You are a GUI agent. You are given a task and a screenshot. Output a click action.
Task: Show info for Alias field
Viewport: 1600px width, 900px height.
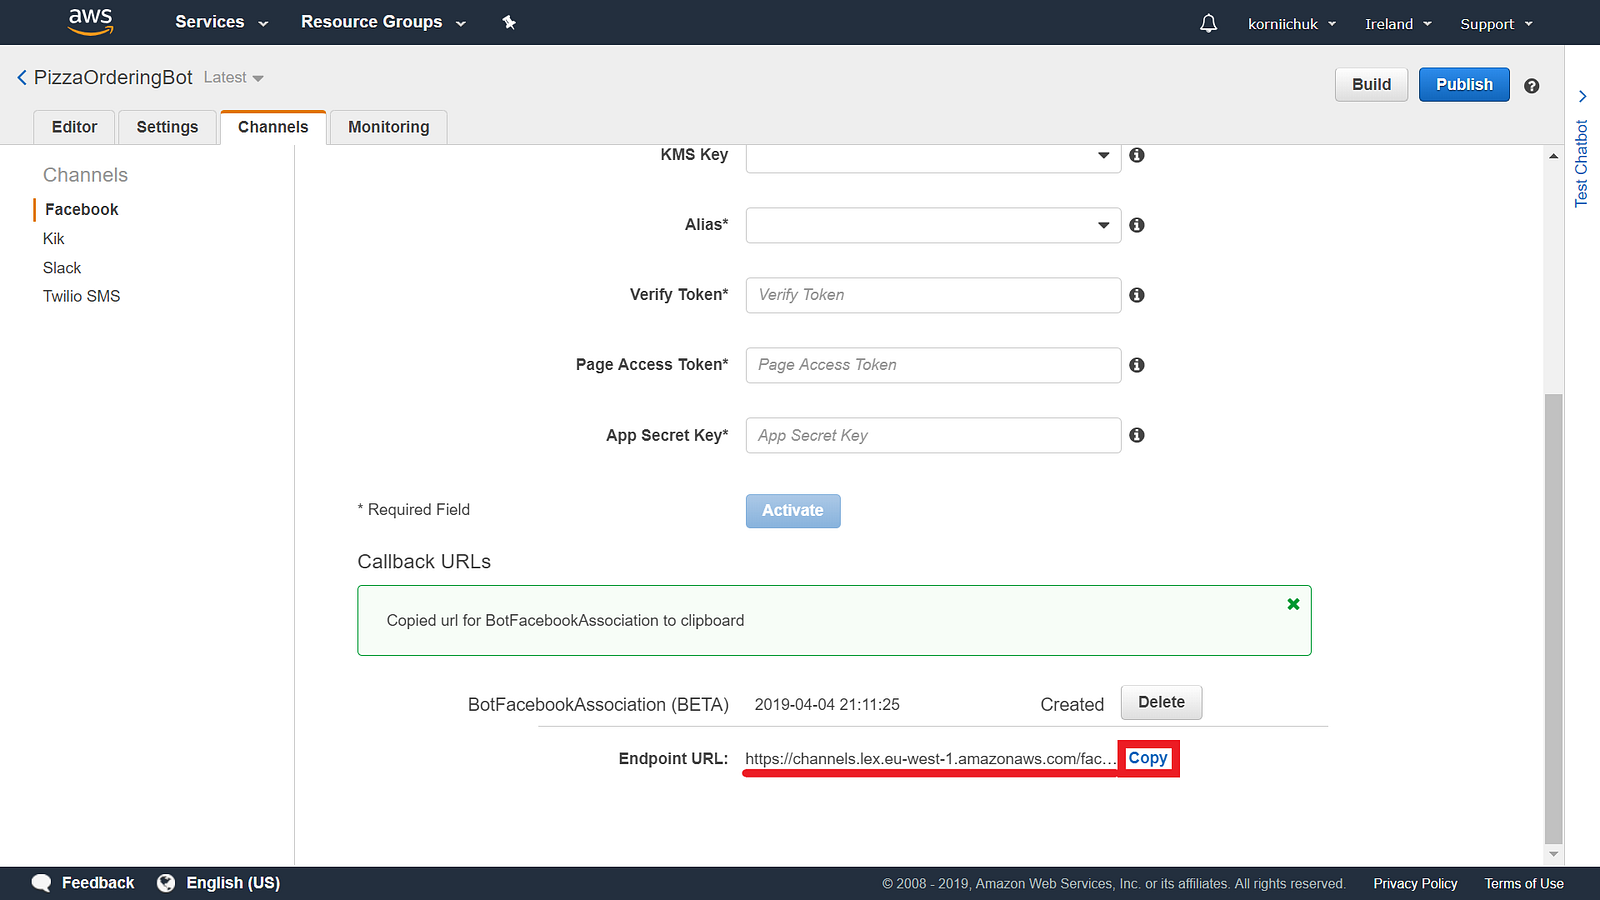(1137, 225)
